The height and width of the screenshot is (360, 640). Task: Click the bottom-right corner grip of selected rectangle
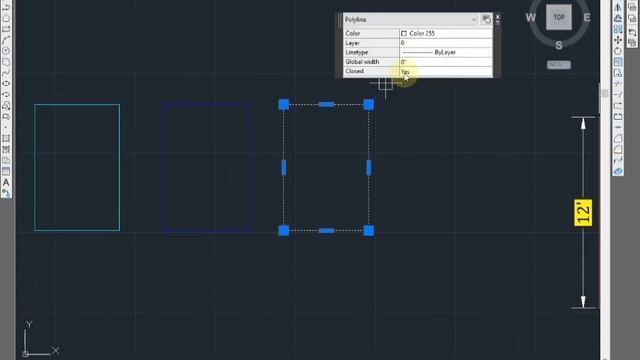[x=369, y=231]
